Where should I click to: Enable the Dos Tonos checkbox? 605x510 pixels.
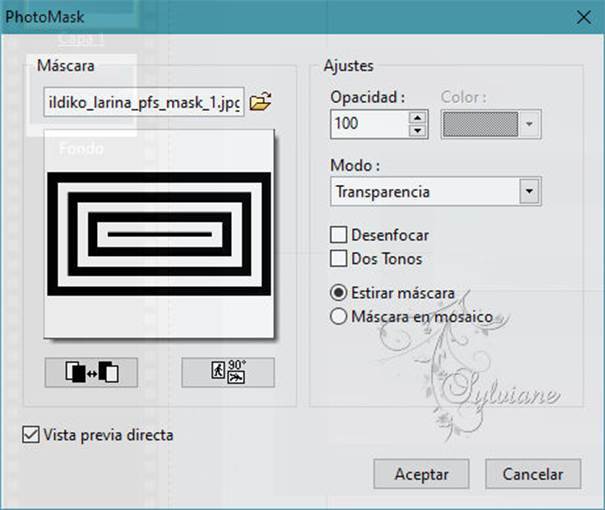pyautogui.click(x=338, y=258)
